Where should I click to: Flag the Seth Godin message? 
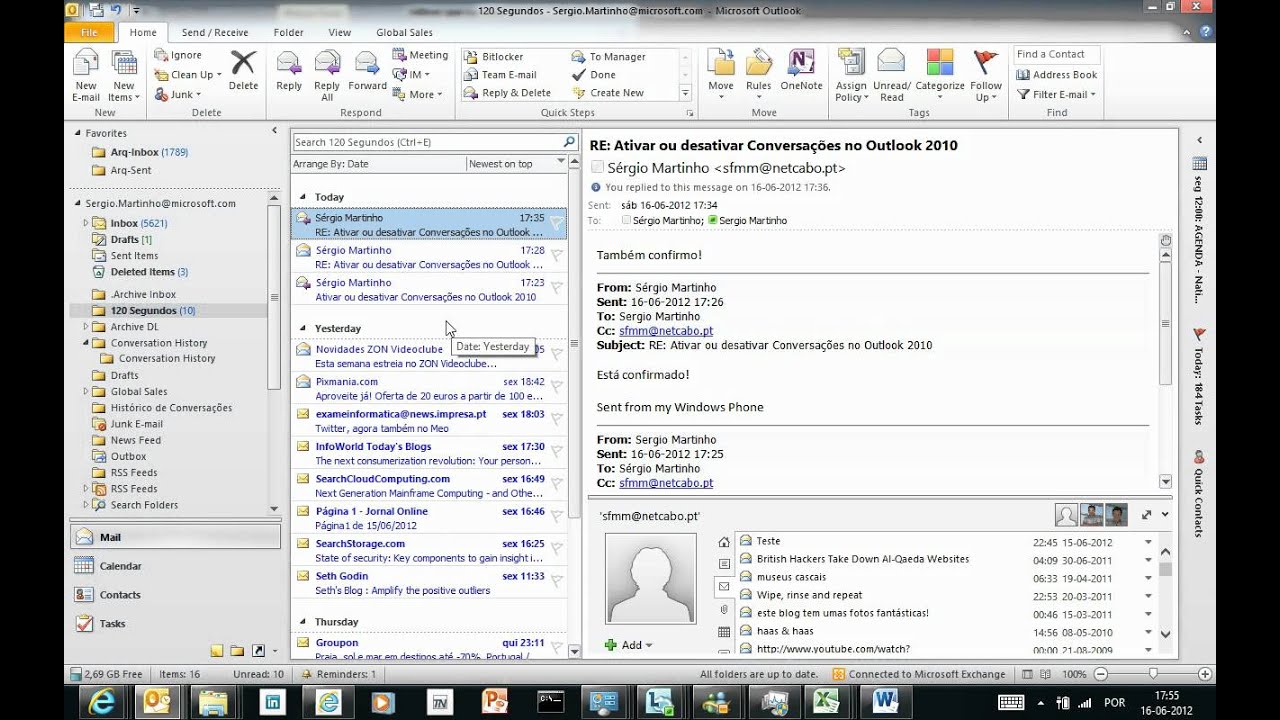[557, 582]
